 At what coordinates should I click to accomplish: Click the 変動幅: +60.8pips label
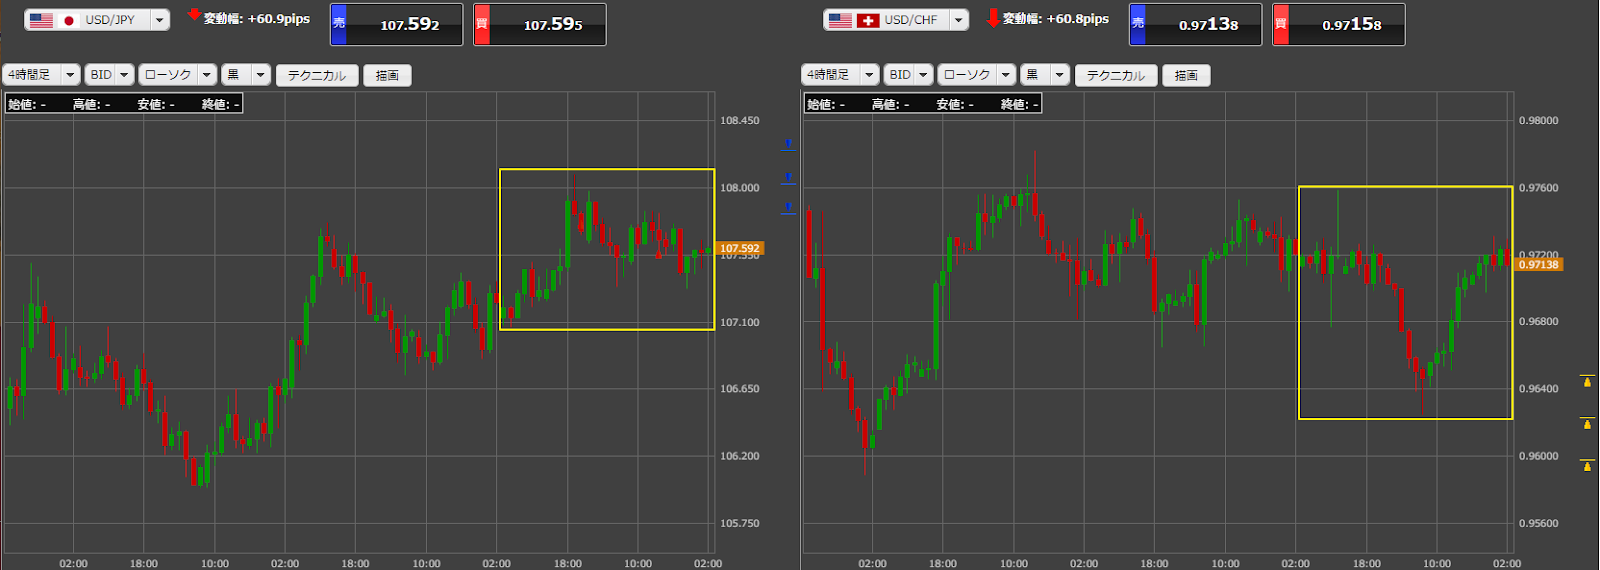pos(1056,19)
